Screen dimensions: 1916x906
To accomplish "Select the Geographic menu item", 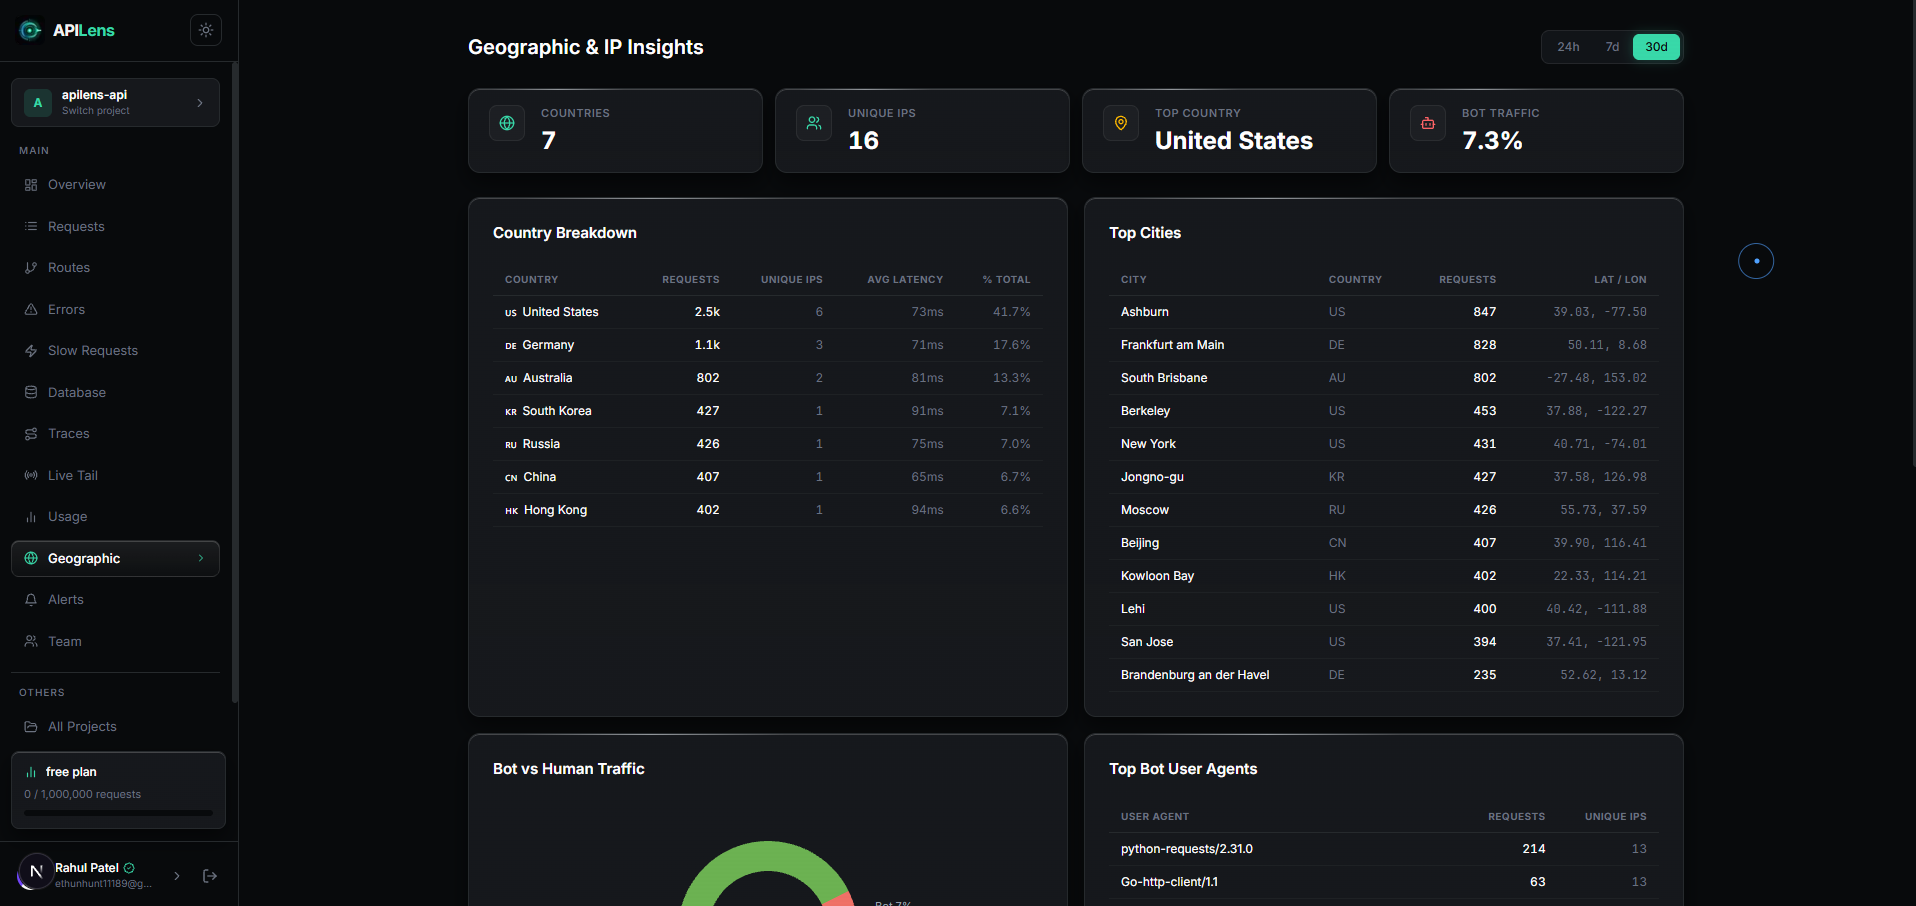I will click(115, 558).
